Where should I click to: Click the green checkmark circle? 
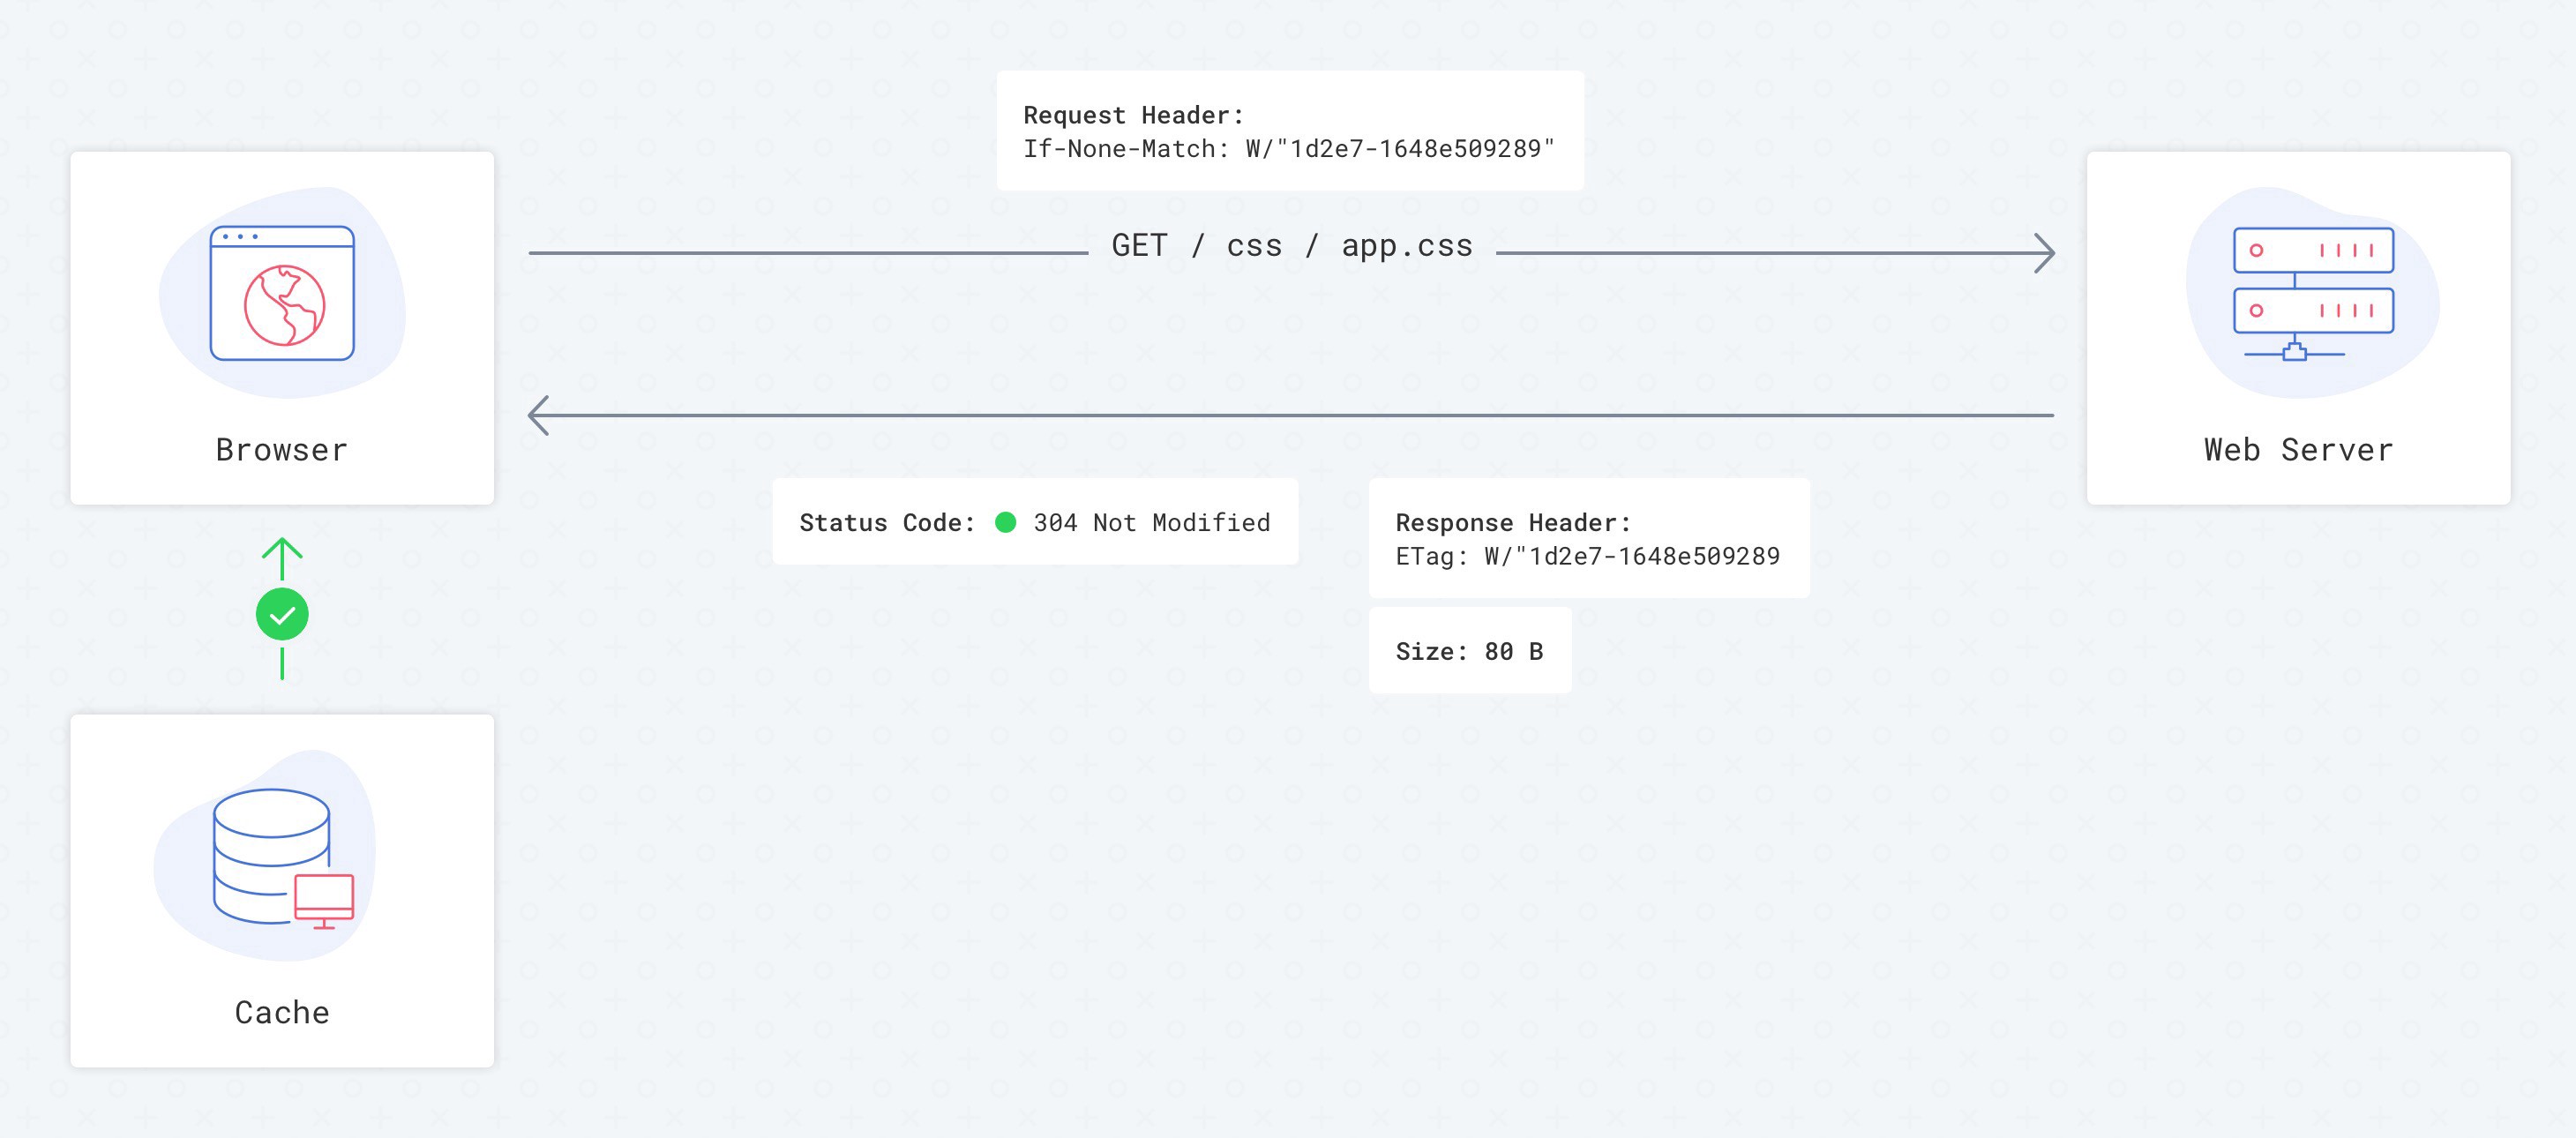tap(282, 614)
